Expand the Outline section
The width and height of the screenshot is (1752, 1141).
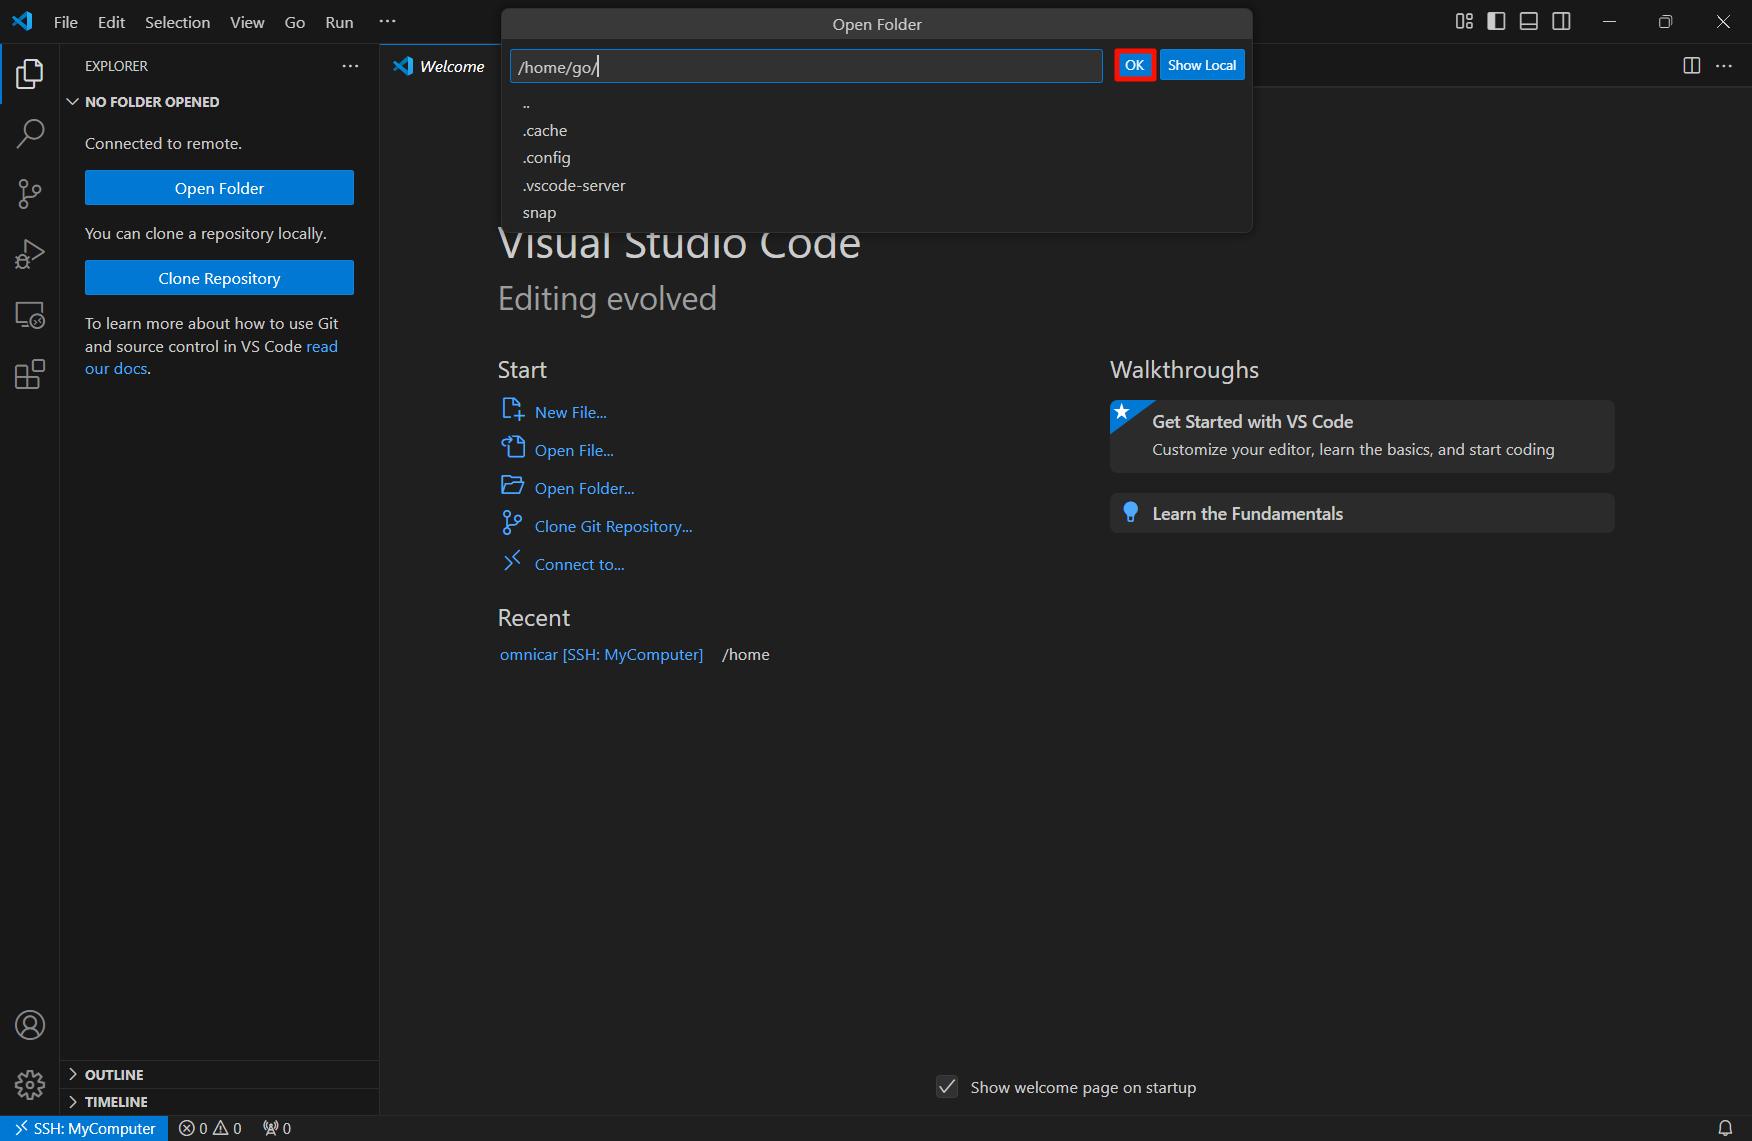click(114, 1075)
